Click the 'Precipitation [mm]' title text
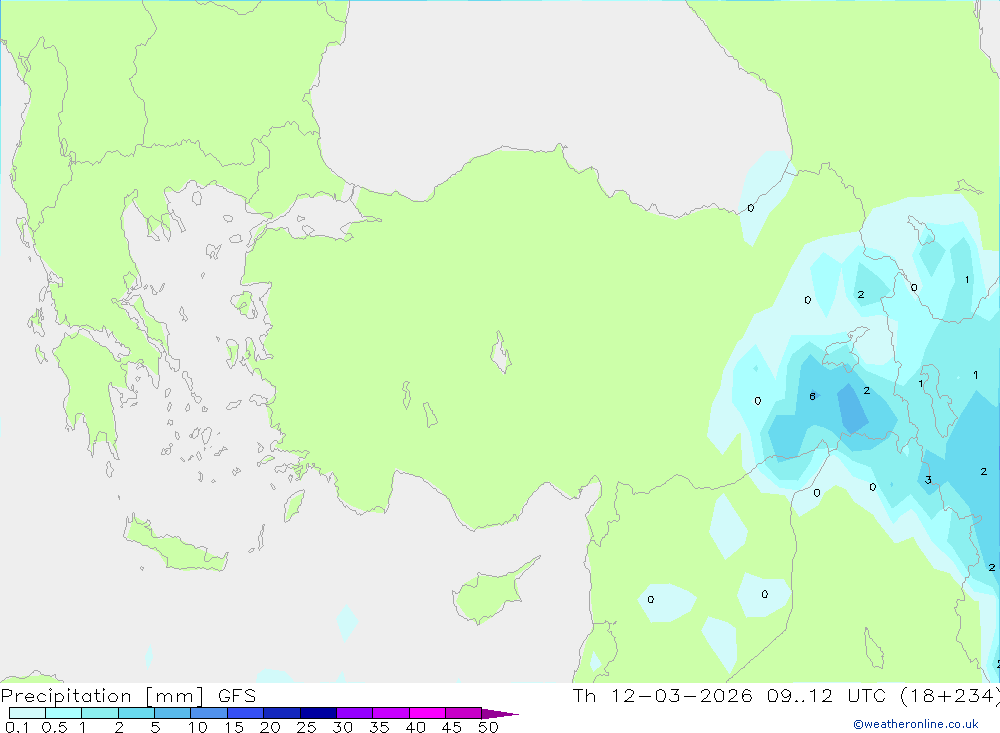This screenshot has width=1000, height=733. [x=103, y=696]
